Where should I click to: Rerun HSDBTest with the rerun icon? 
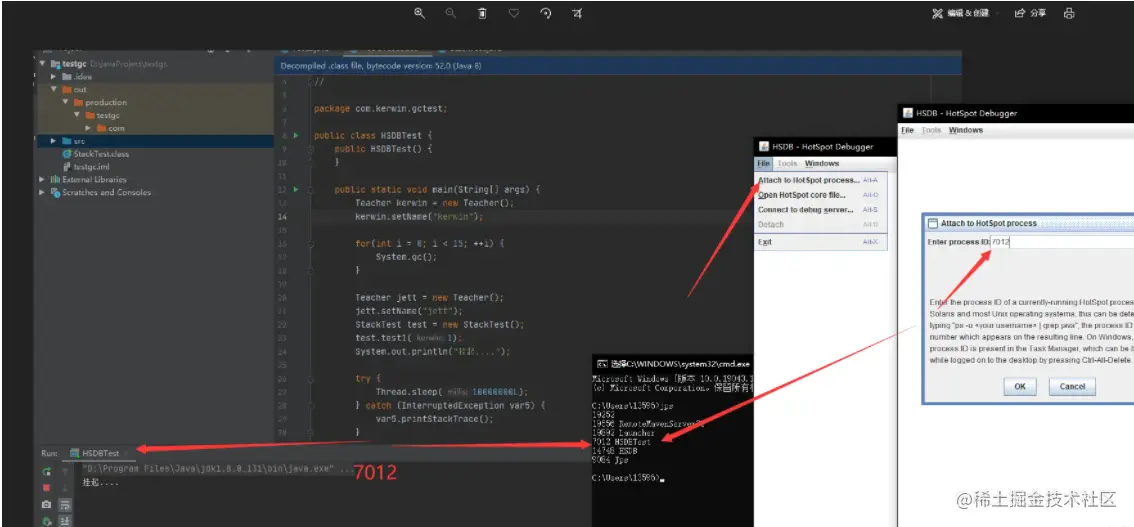click(46, 471)
